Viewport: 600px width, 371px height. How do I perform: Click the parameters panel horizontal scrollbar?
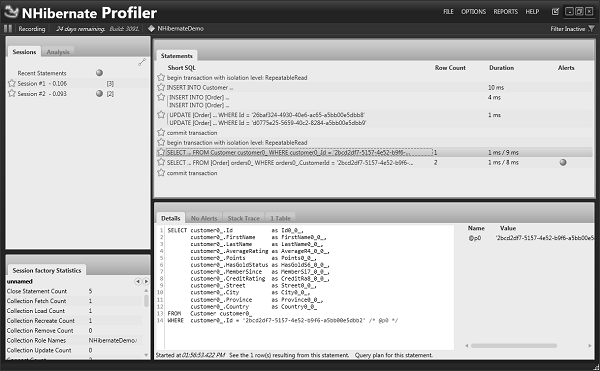[514, 346]
